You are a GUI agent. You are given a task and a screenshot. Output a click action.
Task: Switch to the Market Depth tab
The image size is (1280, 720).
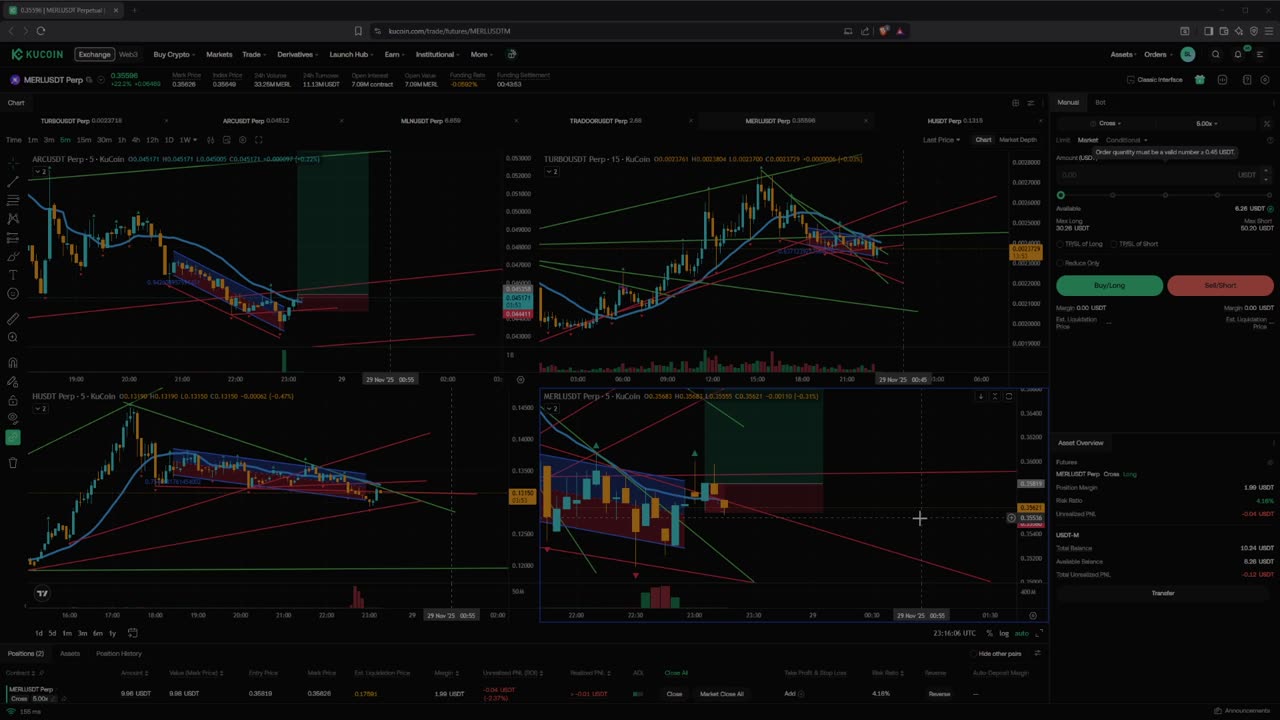pos(1018,140)
